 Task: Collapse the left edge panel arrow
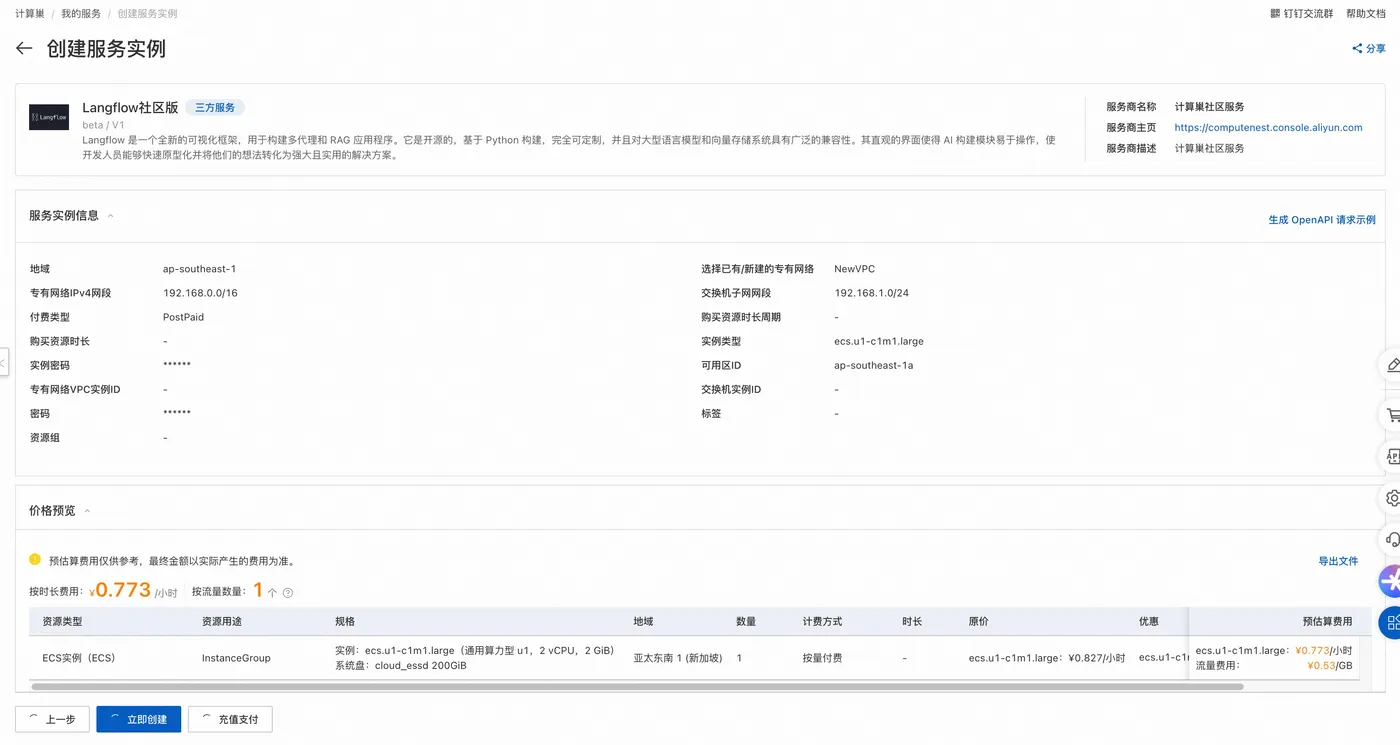[x=4, y=360]
